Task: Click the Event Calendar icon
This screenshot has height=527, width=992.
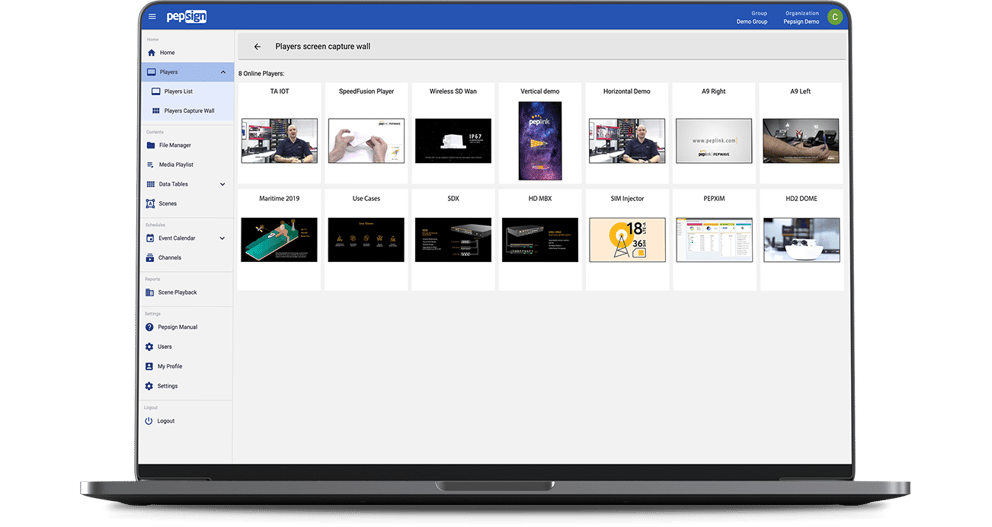Action: click(x=150, y=239)
